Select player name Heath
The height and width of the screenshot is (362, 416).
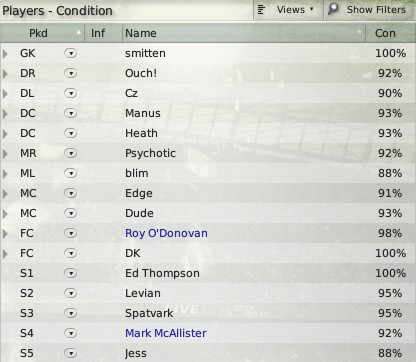(x=141, y=133)
